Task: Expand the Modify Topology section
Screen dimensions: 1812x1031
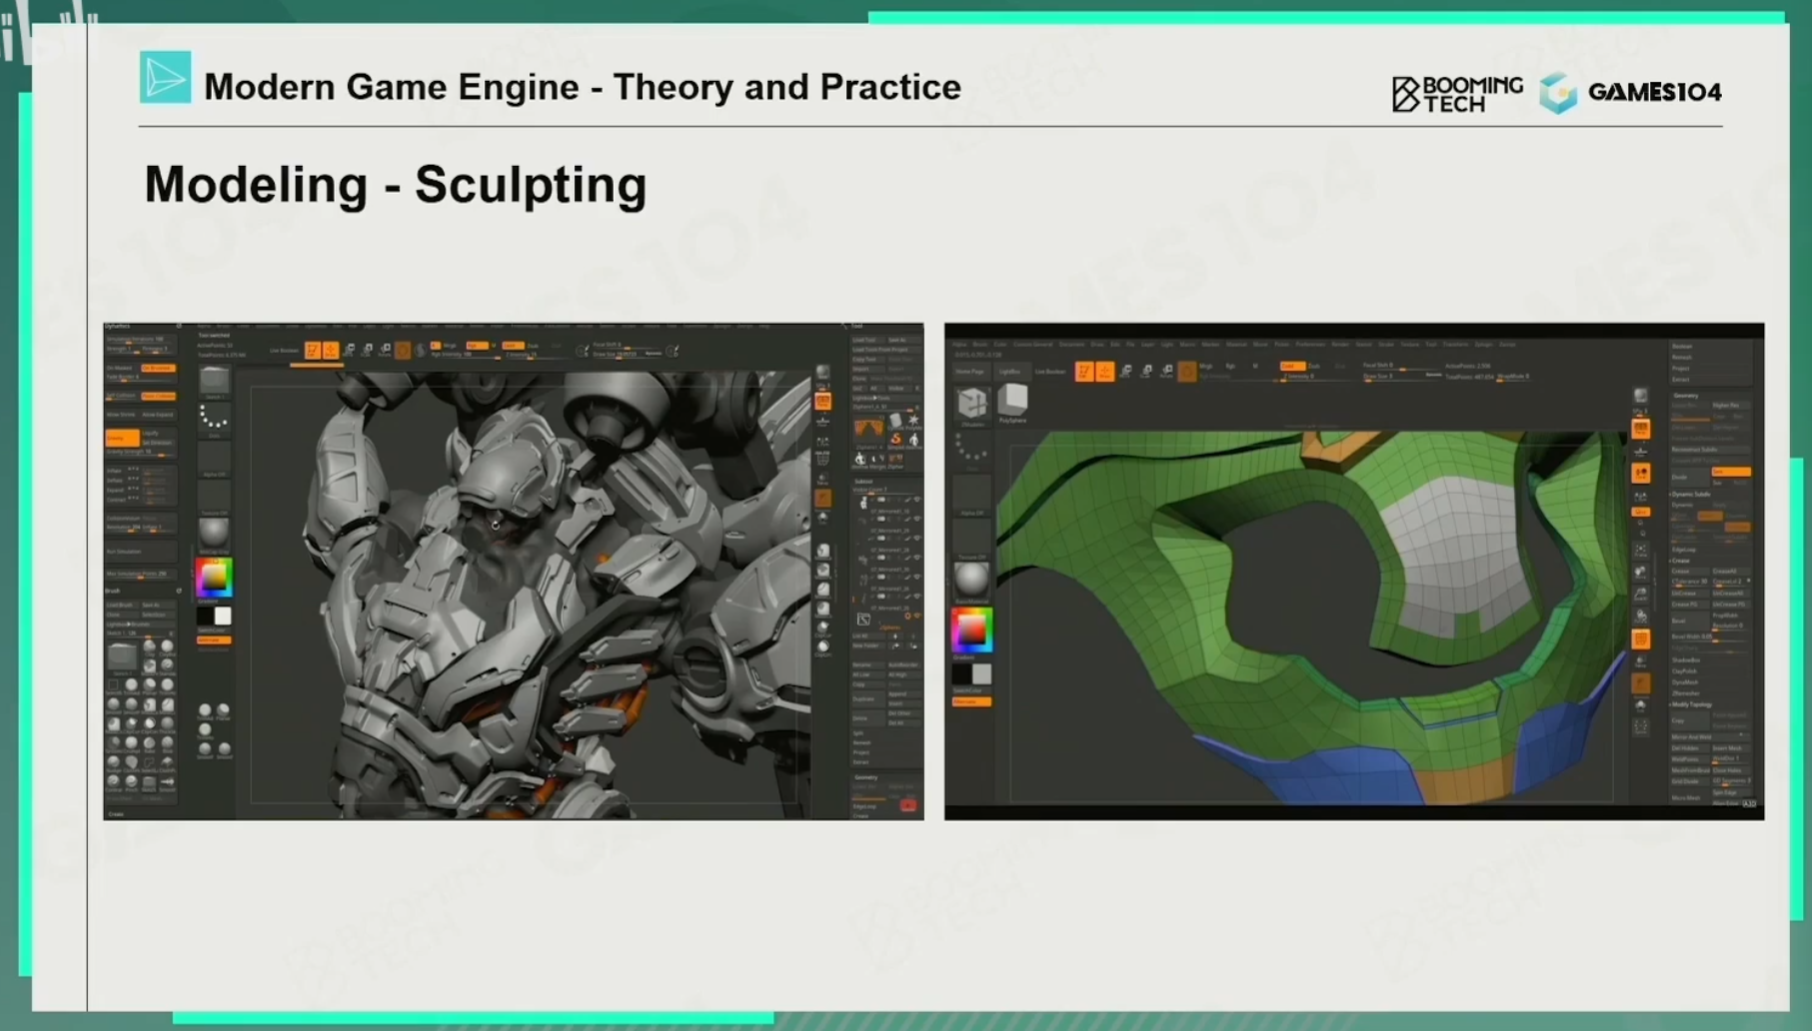Action: tap(1693, 705)
